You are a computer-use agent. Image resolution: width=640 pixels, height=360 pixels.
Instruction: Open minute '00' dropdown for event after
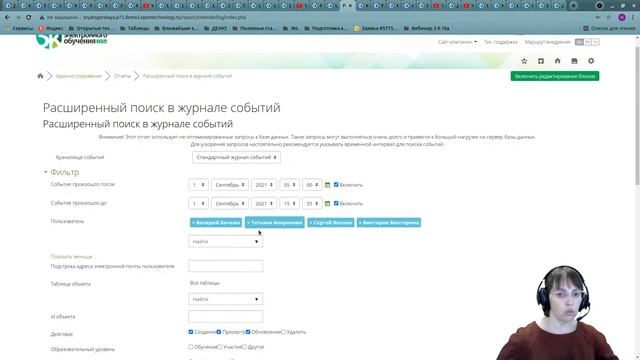[x=312, y=185]
